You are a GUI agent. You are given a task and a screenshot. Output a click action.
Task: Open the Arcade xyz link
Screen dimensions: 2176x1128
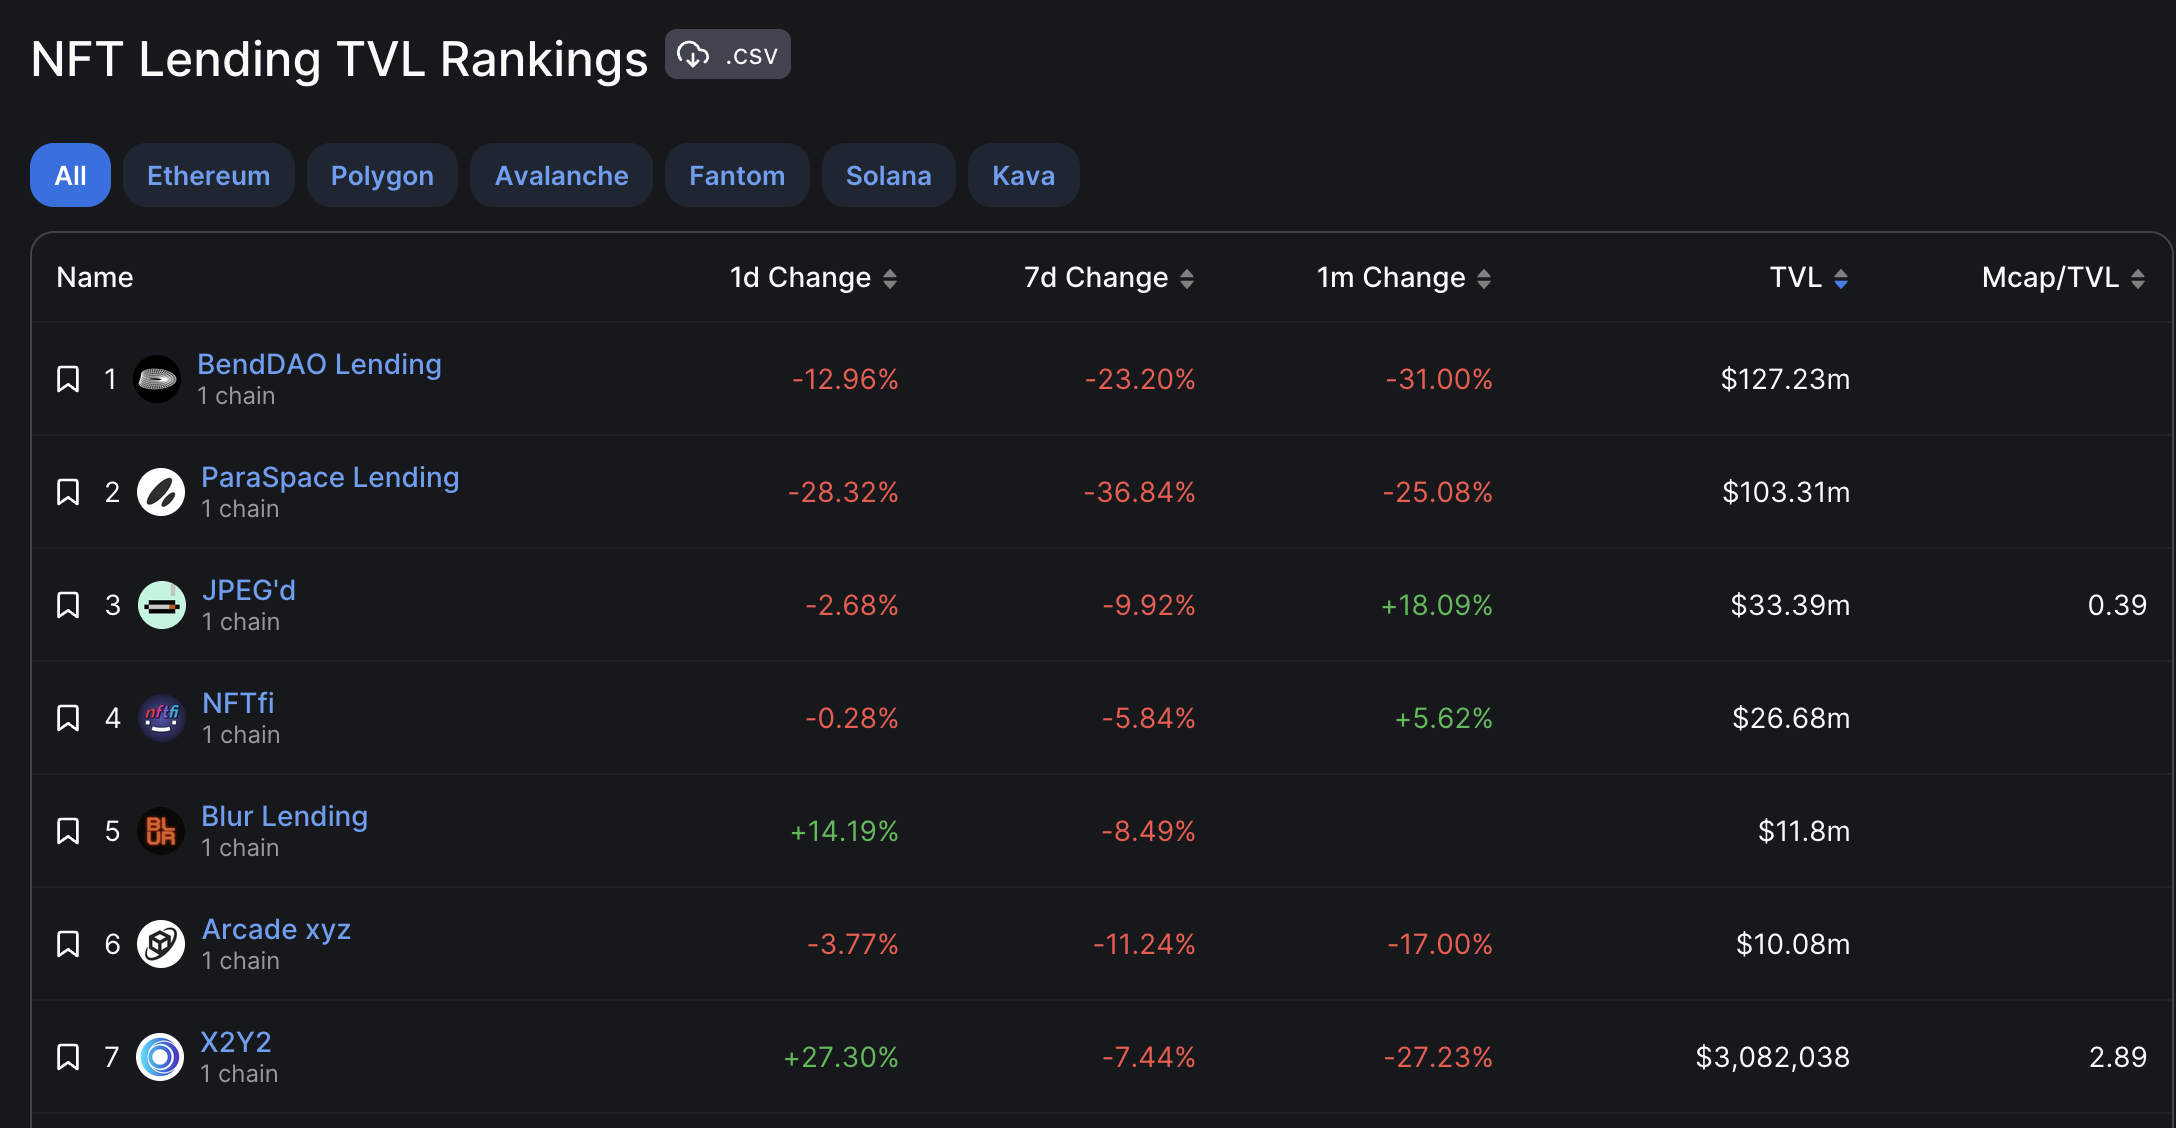tap(276, 929)
